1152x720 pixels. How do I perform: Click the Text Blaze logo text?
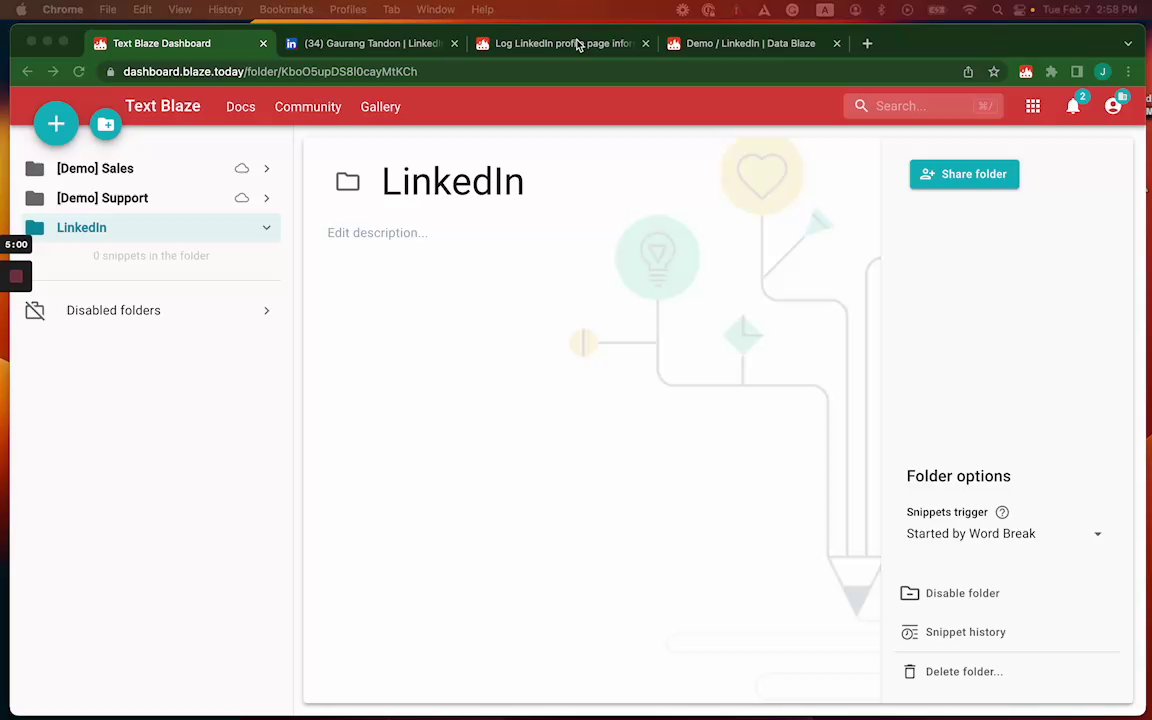click(x=162, y=106)
